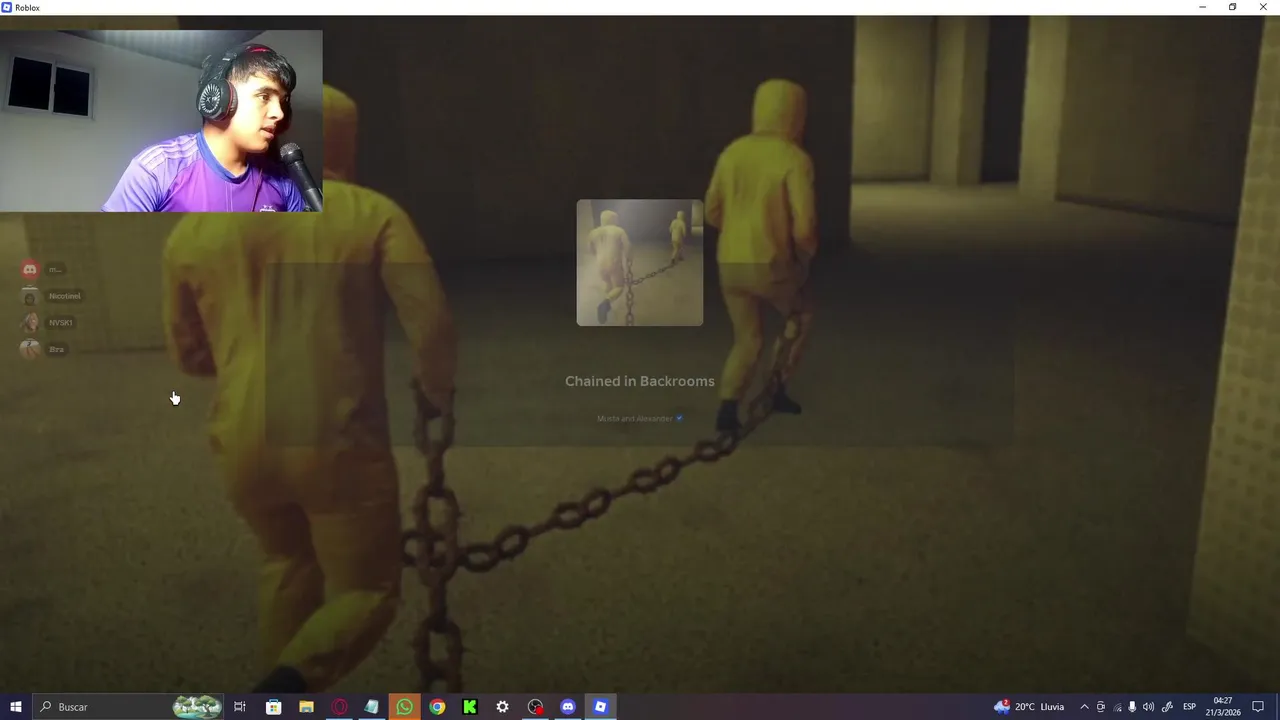The width and height of the screenshot is (1280, 720).
Task: Expand hidden system tray icons
Action: tap(1084, 707)
